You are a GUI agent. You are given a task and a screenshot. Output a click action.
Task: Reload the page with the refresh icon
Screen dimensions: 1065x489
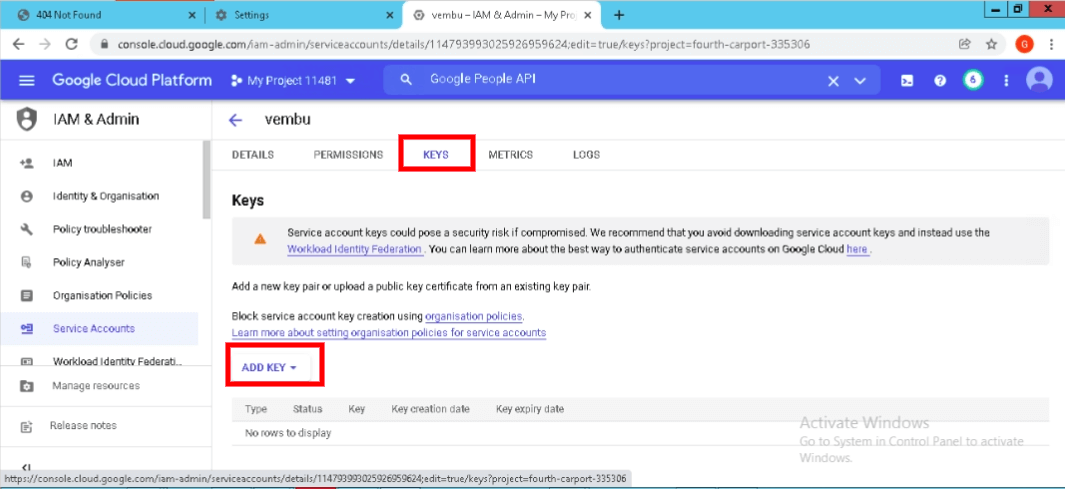click(x=71, y=44)
